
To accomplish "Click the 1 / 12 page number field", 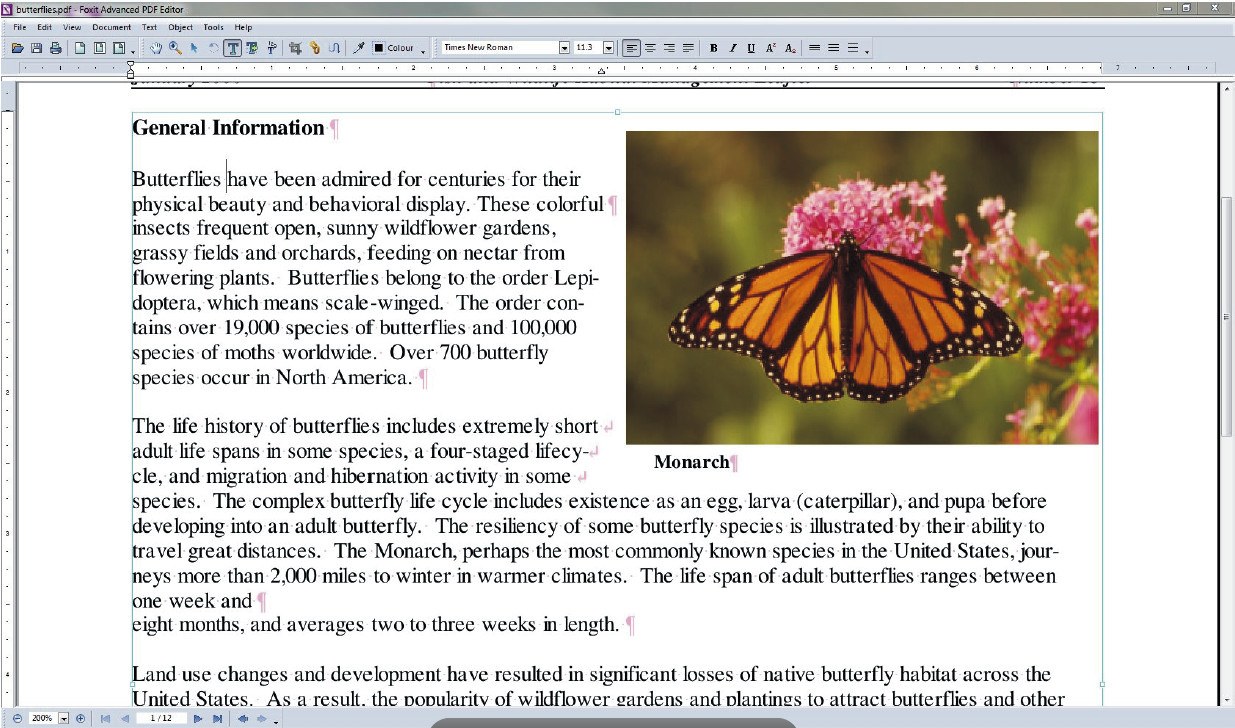I will [161, 718].
